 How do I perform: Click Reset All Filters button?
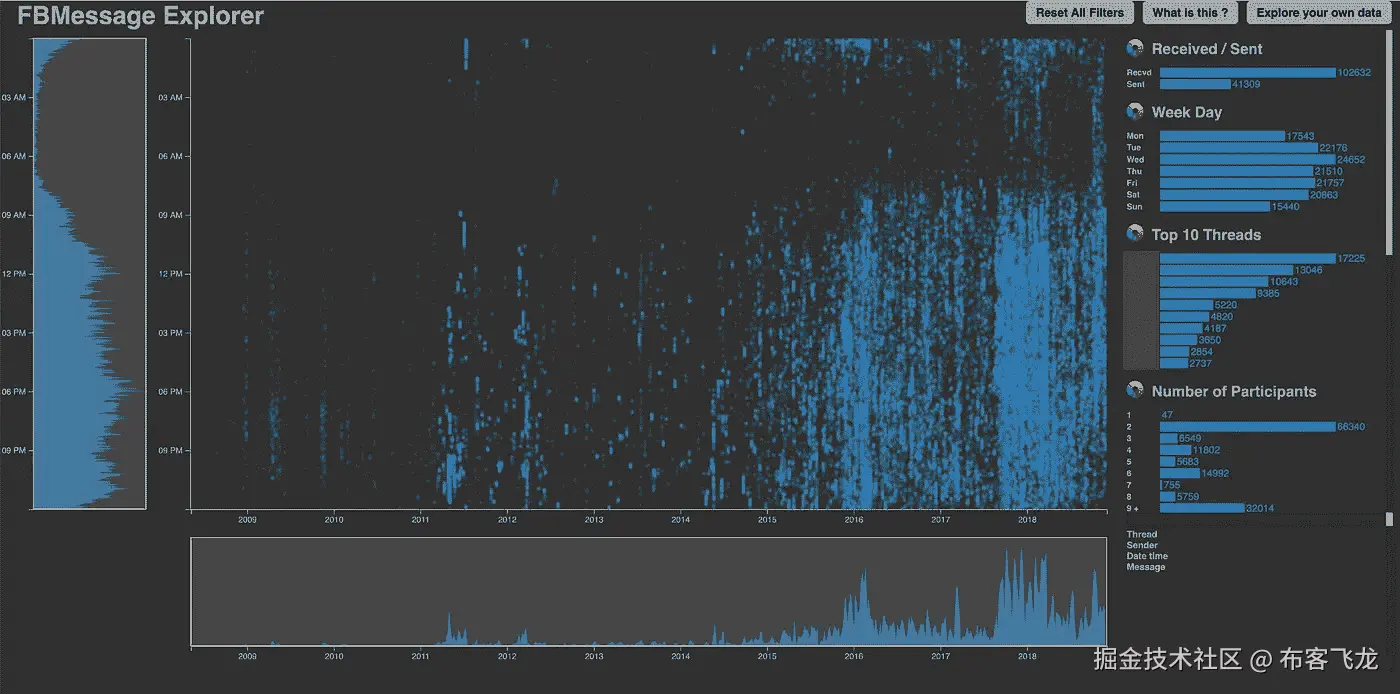(1080, 13)
